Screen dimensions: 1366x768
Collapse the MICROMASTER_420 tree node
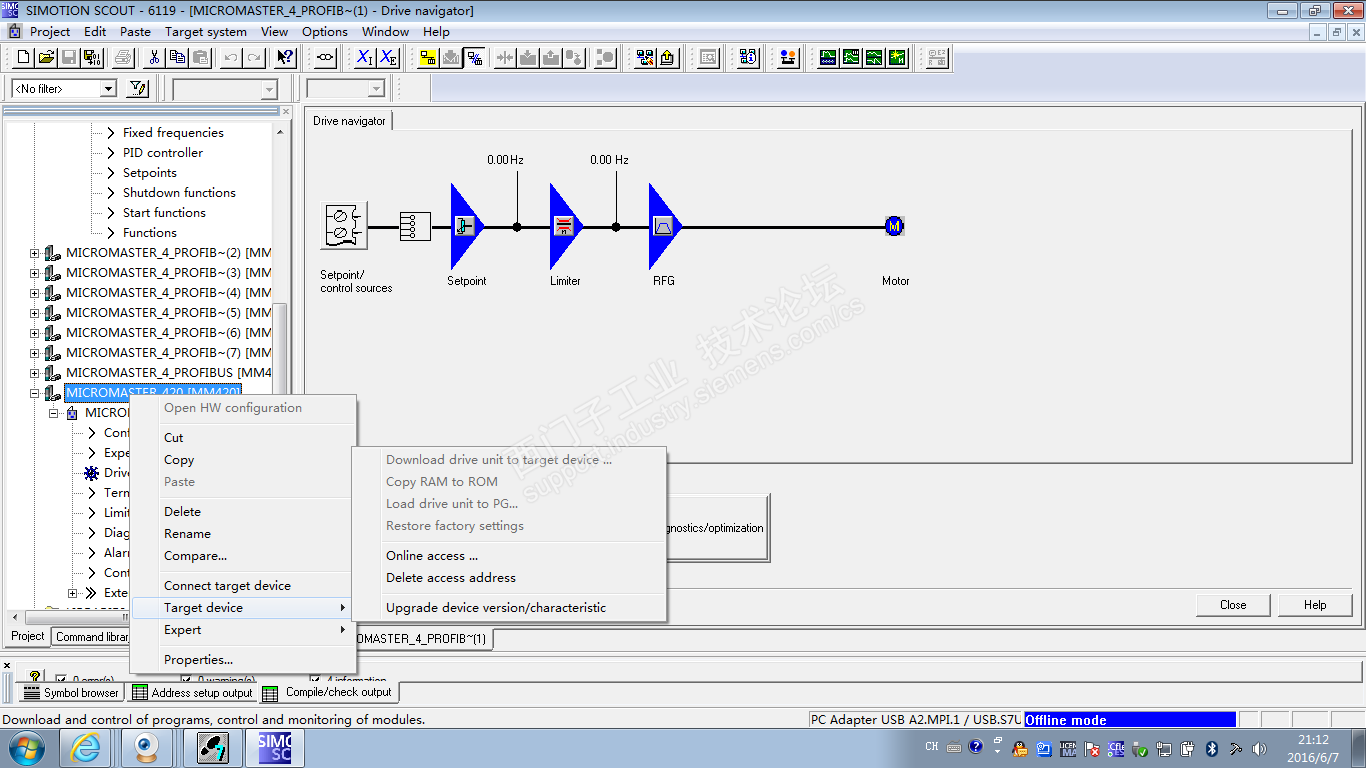pos(35,393)
